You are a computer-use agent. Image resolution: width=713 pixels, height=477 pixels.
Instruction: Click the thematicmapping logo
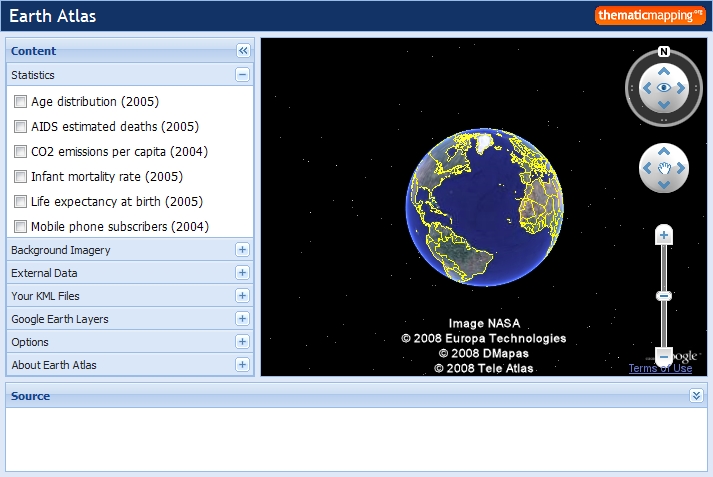coord(650,15)
